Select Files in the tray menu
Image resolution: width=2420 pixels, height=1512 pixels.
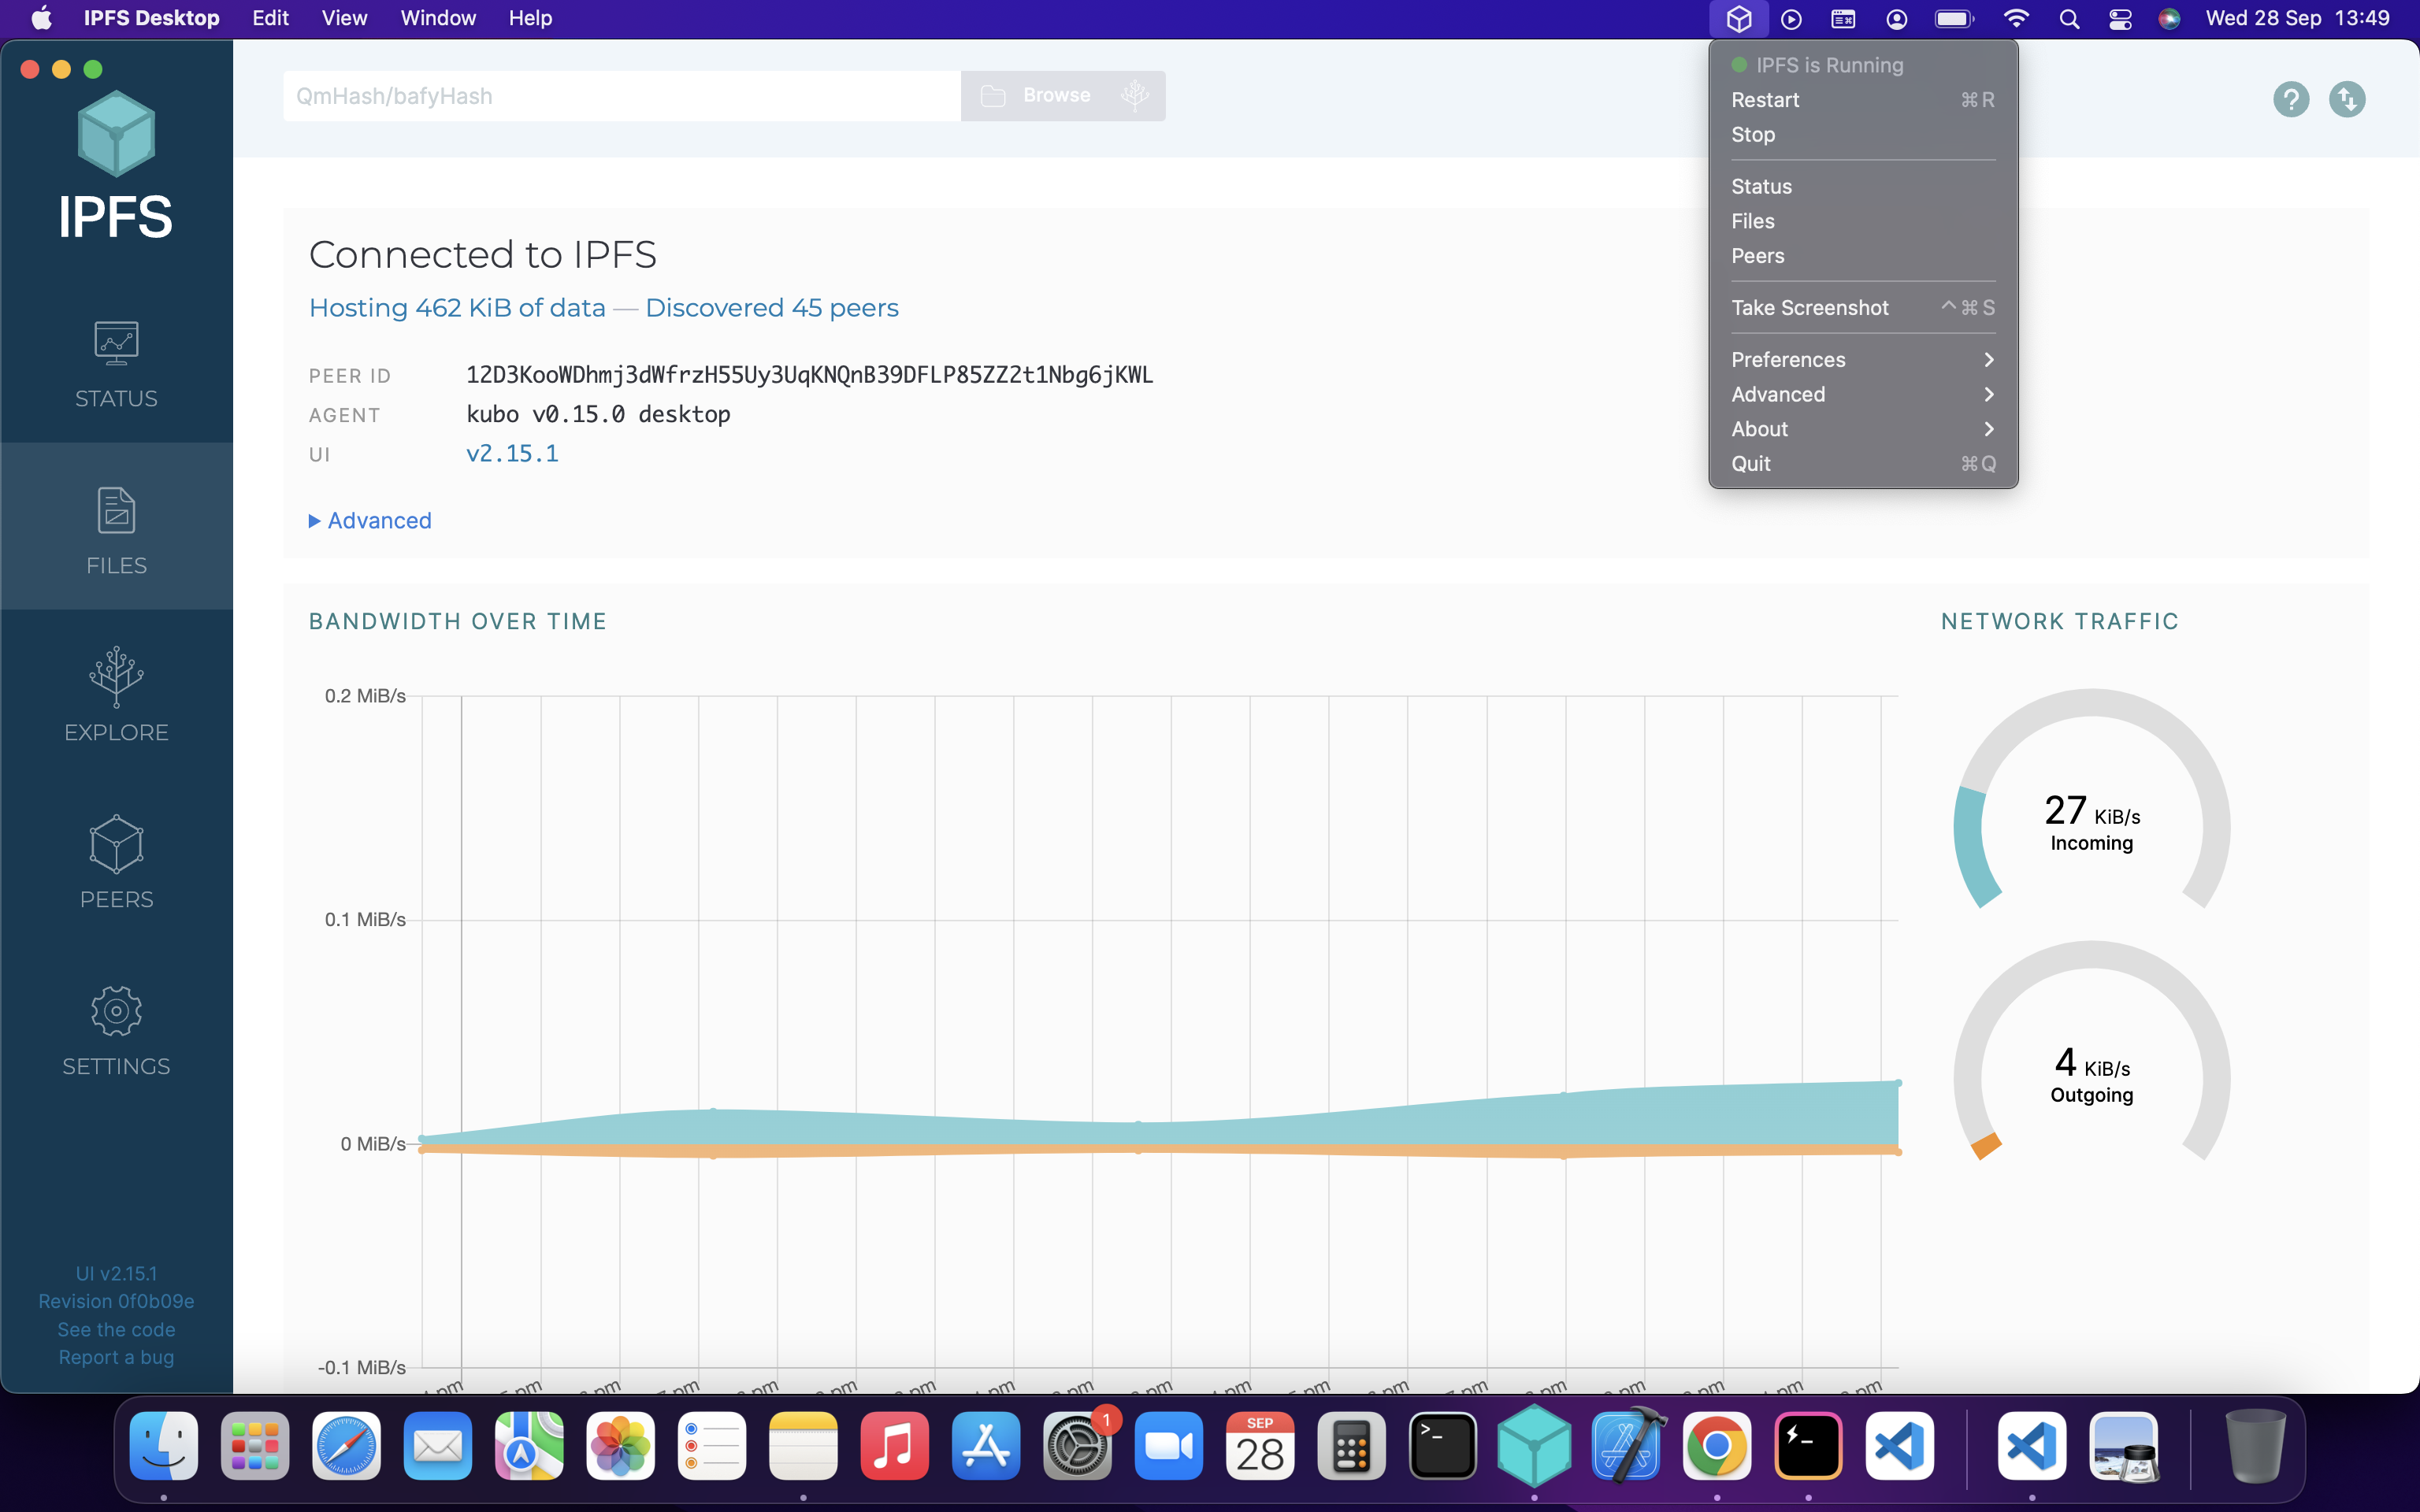pos(1863,221)
